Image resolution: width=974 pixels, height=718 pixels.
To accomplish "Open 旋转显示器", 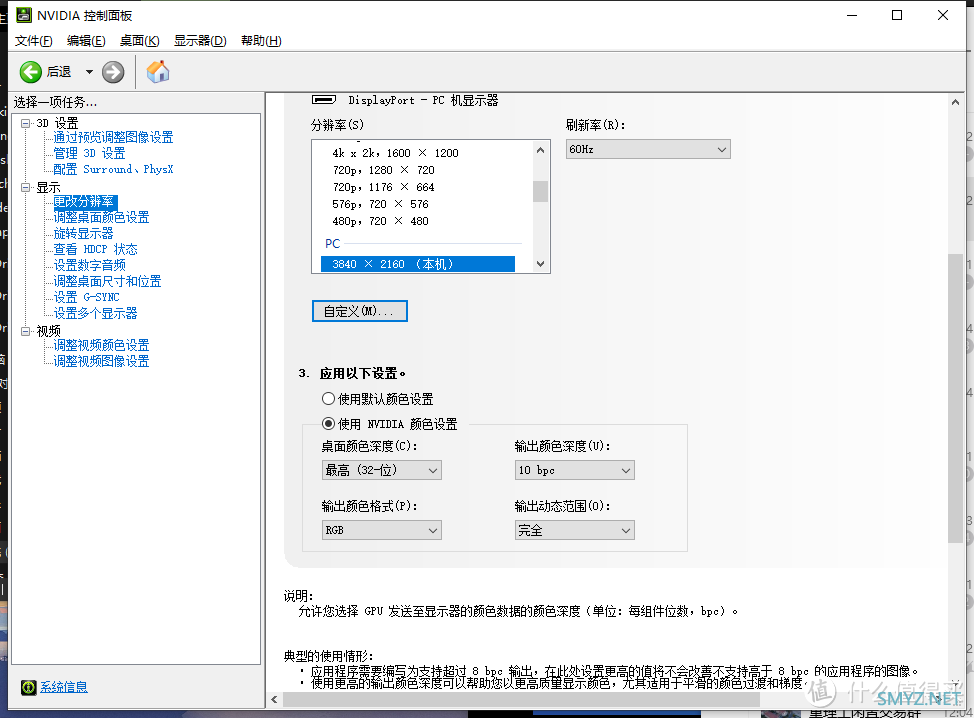I will tap(83, 234).
